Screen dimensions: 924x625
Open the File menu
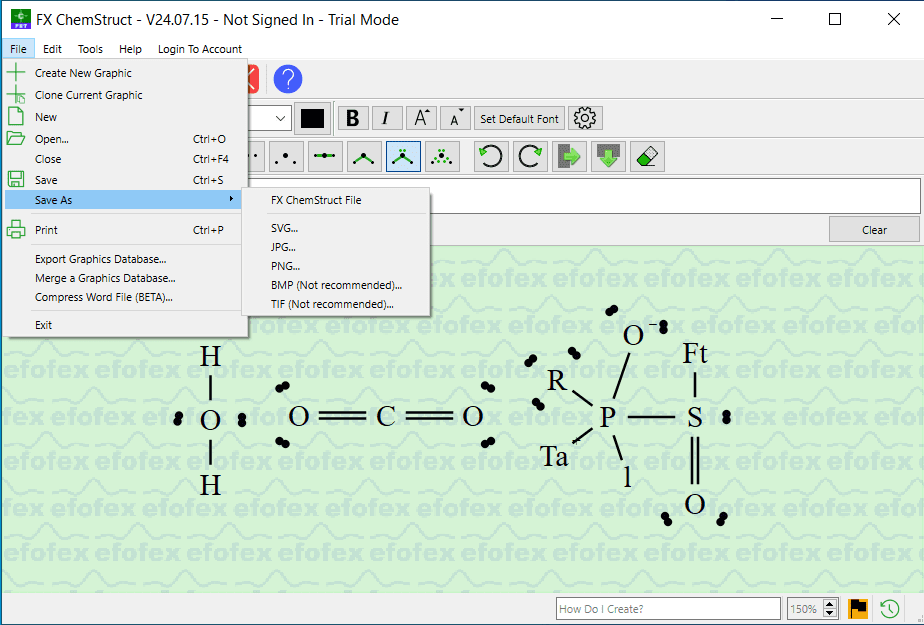(x=18, y=49)
